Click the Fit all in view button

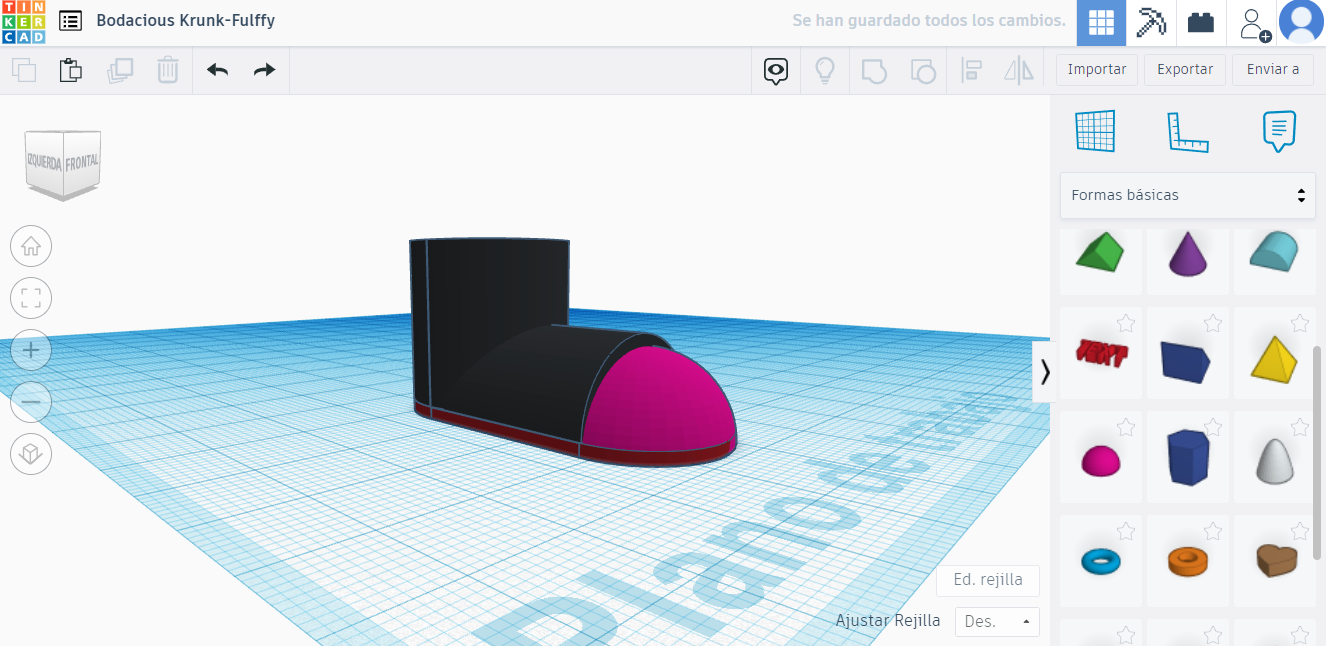coord(31,298)
